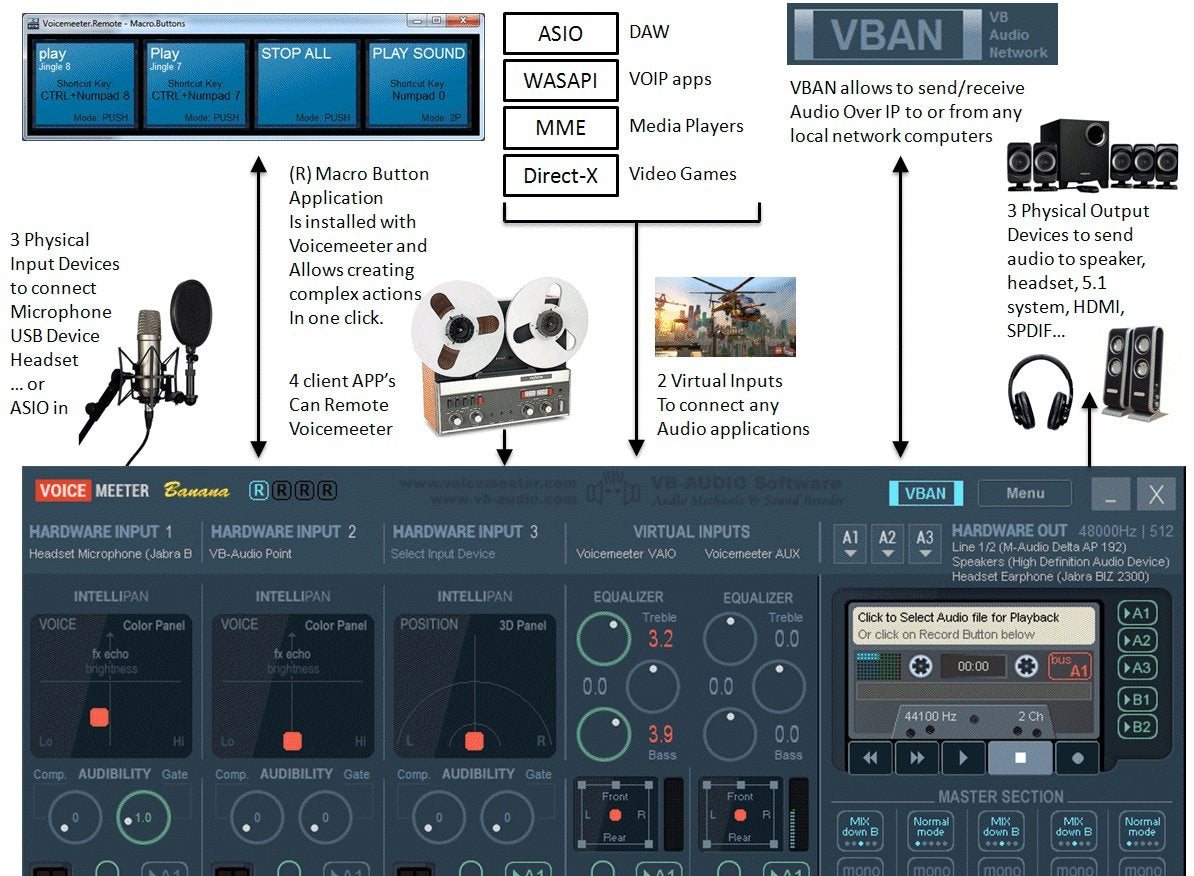The height and width of the screenshot is (876, 1194).
Task: Click the fast-forward button on the cassette recorder
Action: pyautogui.click(x=917, y=758)
